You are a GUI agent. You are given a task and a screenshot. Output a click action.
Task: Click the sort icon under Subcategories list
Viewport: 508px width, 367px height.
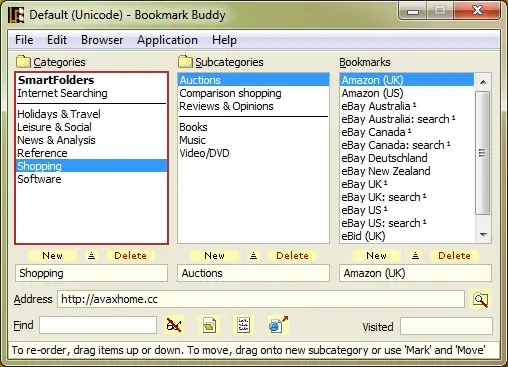[x=253, y=256]
